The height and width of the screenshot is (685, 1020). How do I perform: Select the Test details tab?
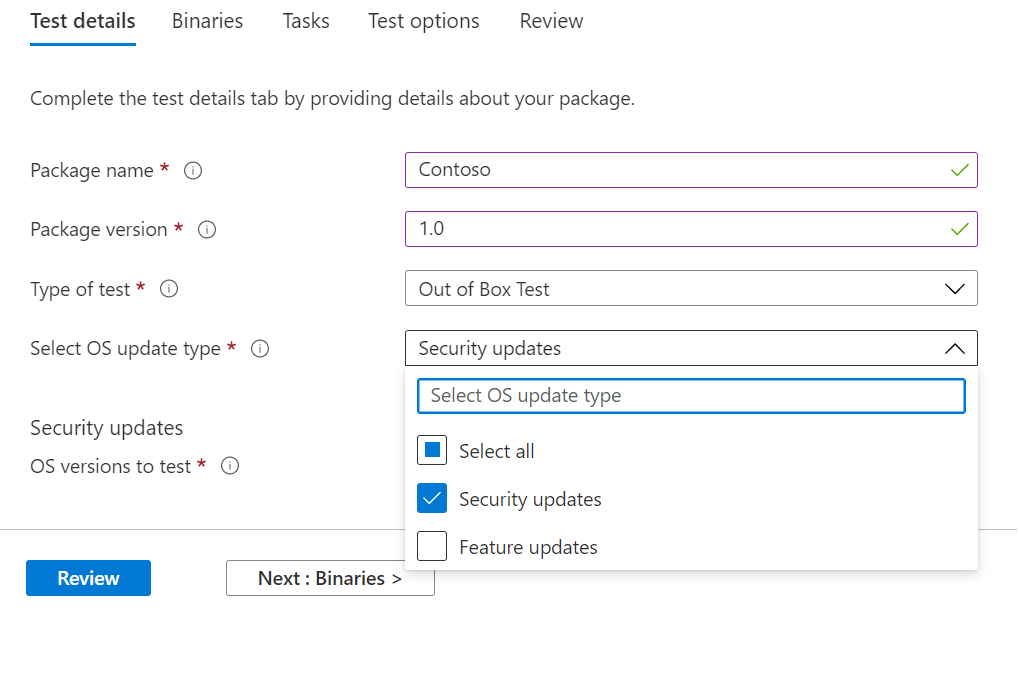(x=83, y=21)
